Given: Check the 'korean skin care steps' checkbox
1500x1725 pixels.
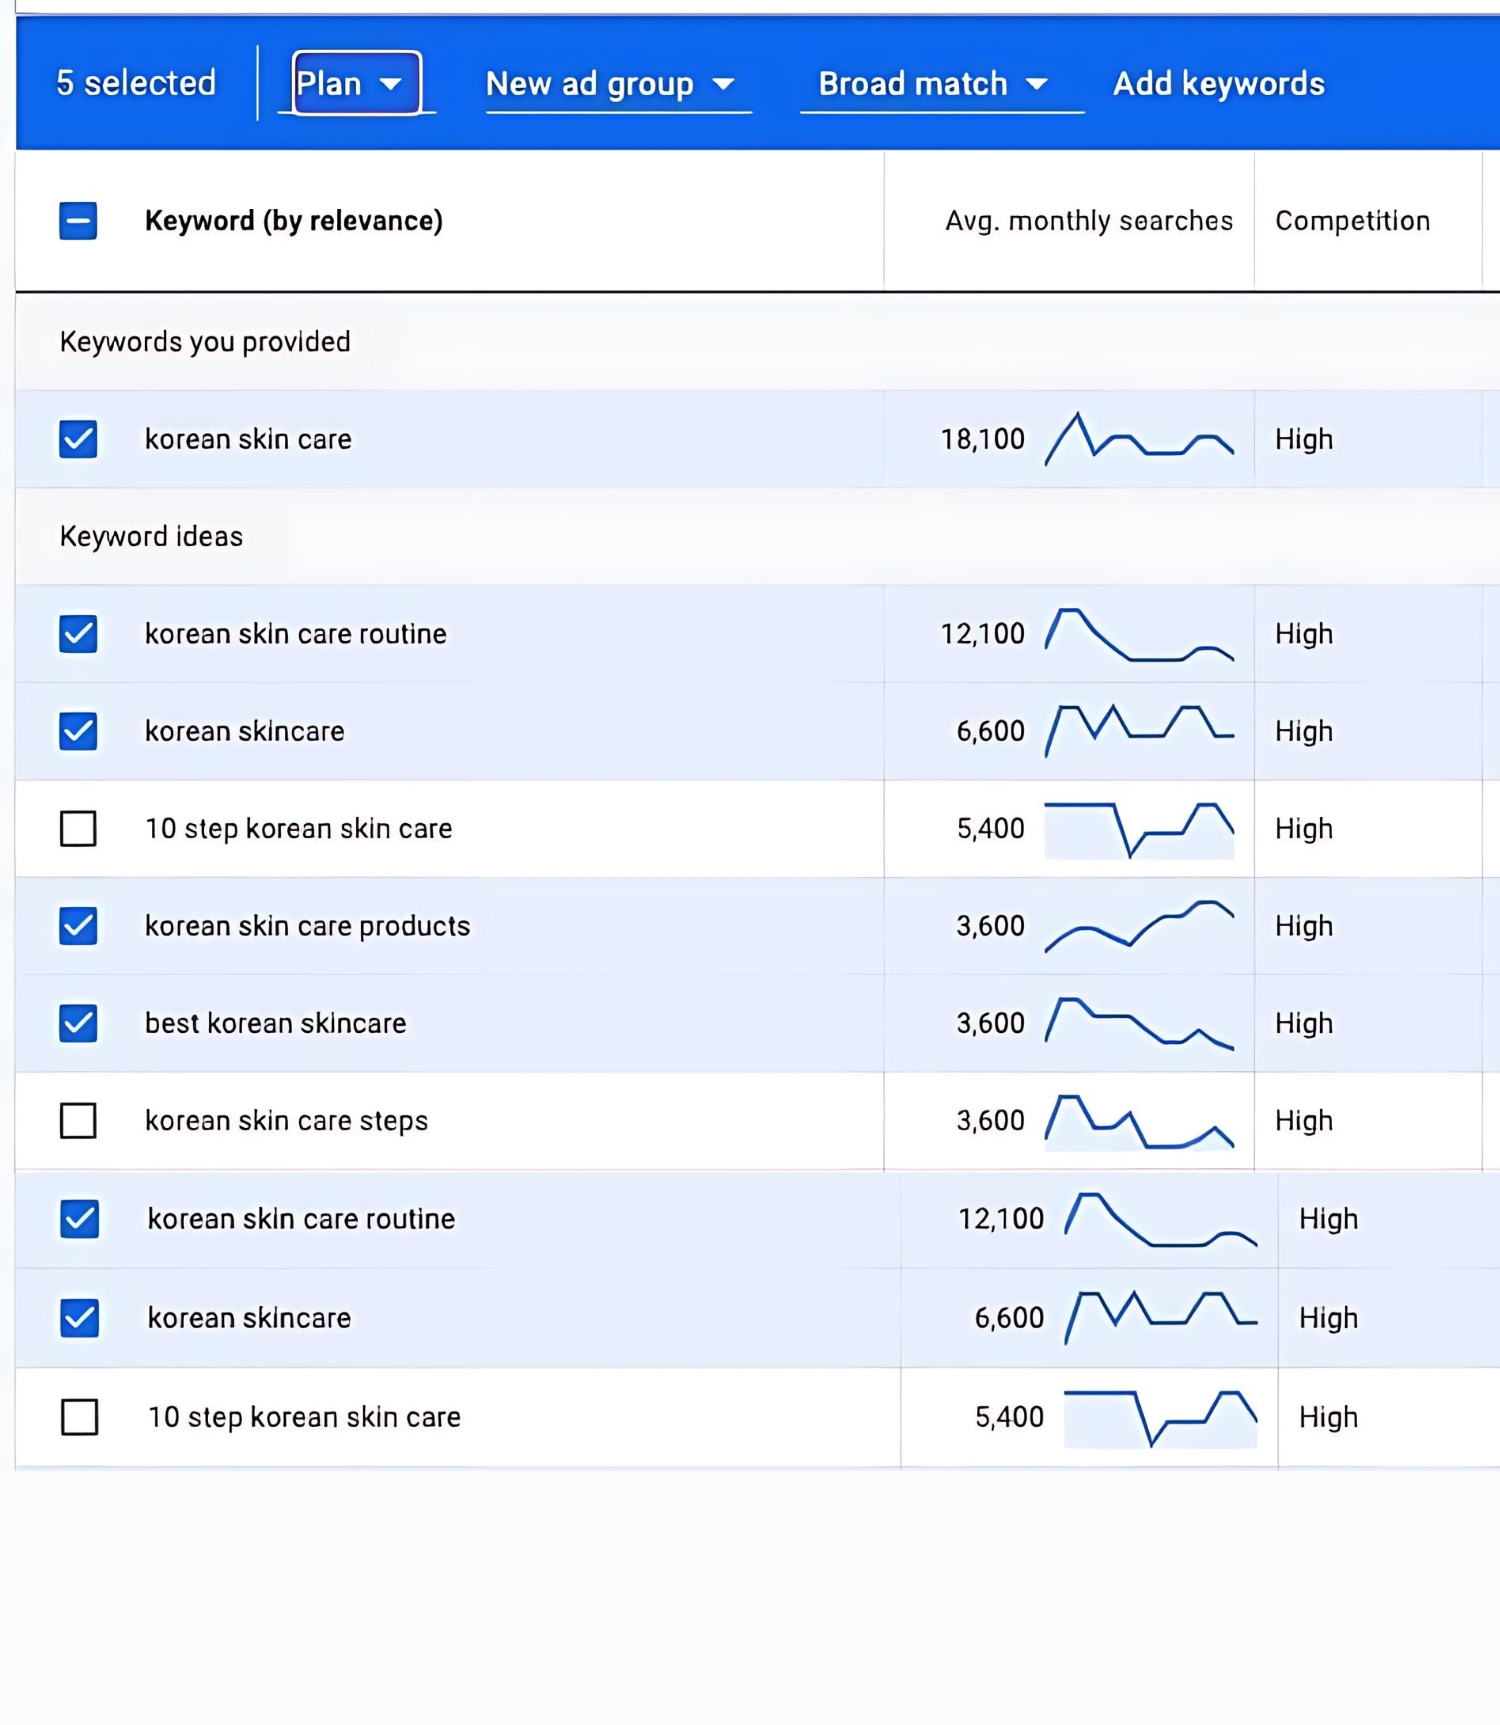Looking at the screenshot, I should pyautogui.click(x=78, y=1121).
